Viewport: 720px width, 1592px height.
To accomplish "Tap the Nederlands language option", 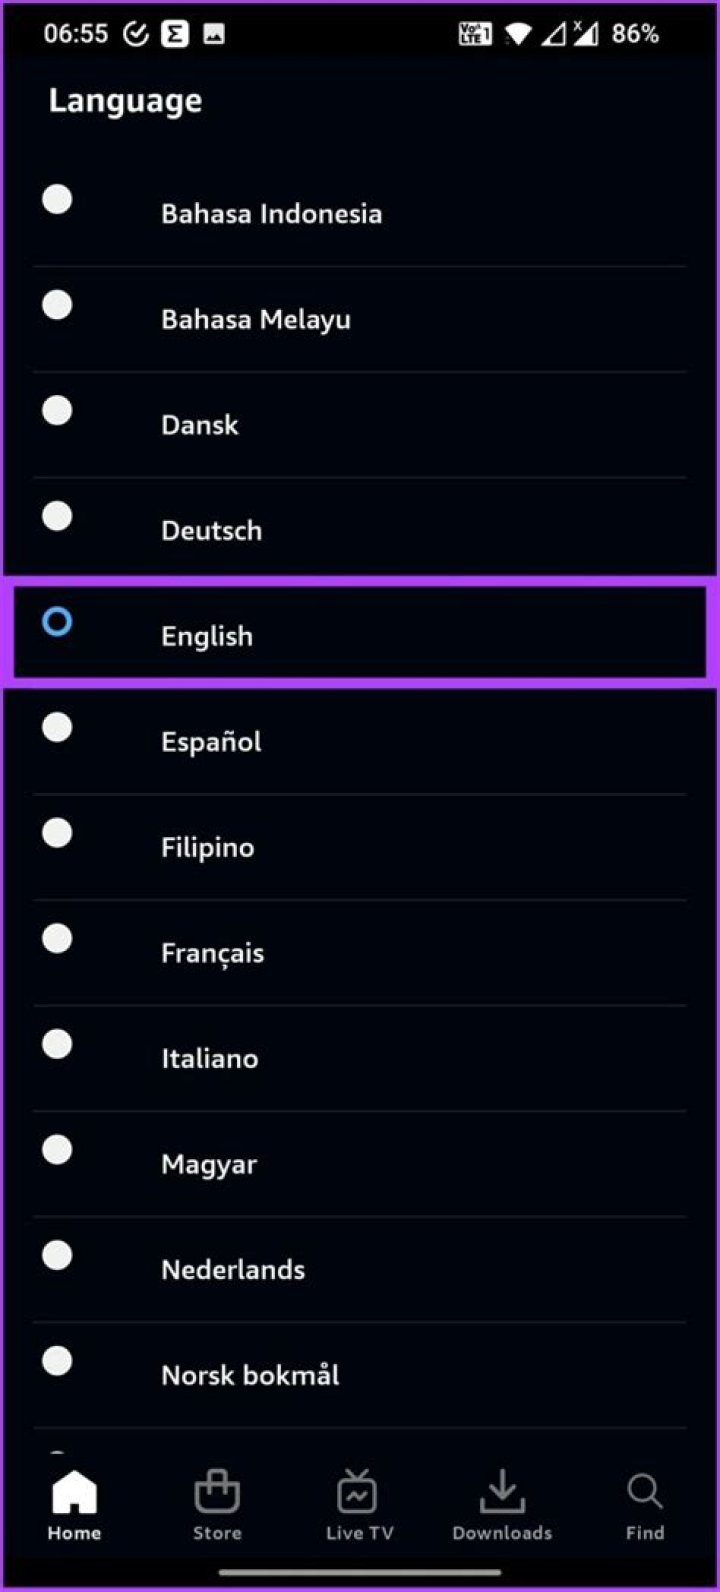I will 233,1270.
